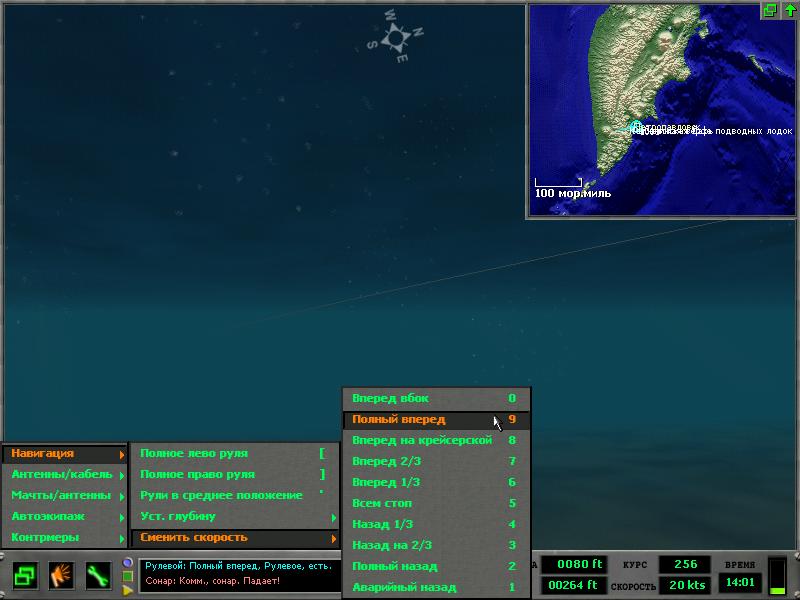Click the КУРС label

point(635,565)
